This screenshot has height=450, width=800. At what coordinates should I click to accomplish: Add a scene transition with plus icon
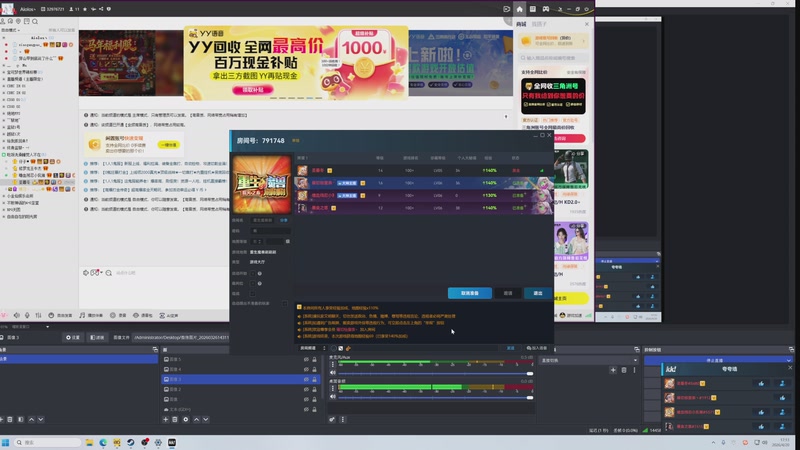[x=613, y=370]
